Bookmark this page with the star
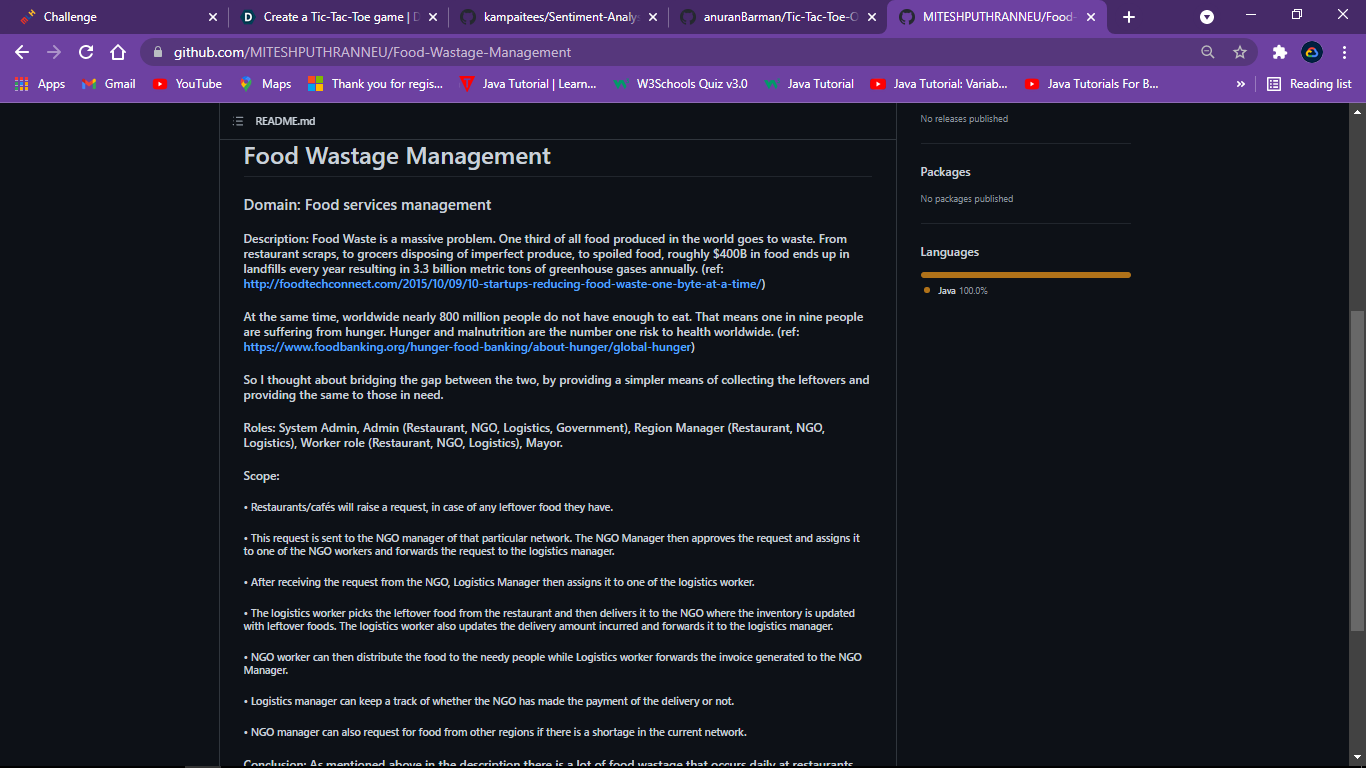Screen dimensions: 1366x768 1240,52
